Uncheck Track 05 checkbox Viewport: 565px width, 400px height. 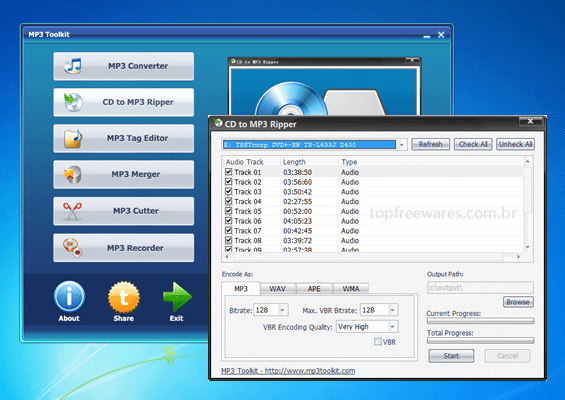pos(228,211)
